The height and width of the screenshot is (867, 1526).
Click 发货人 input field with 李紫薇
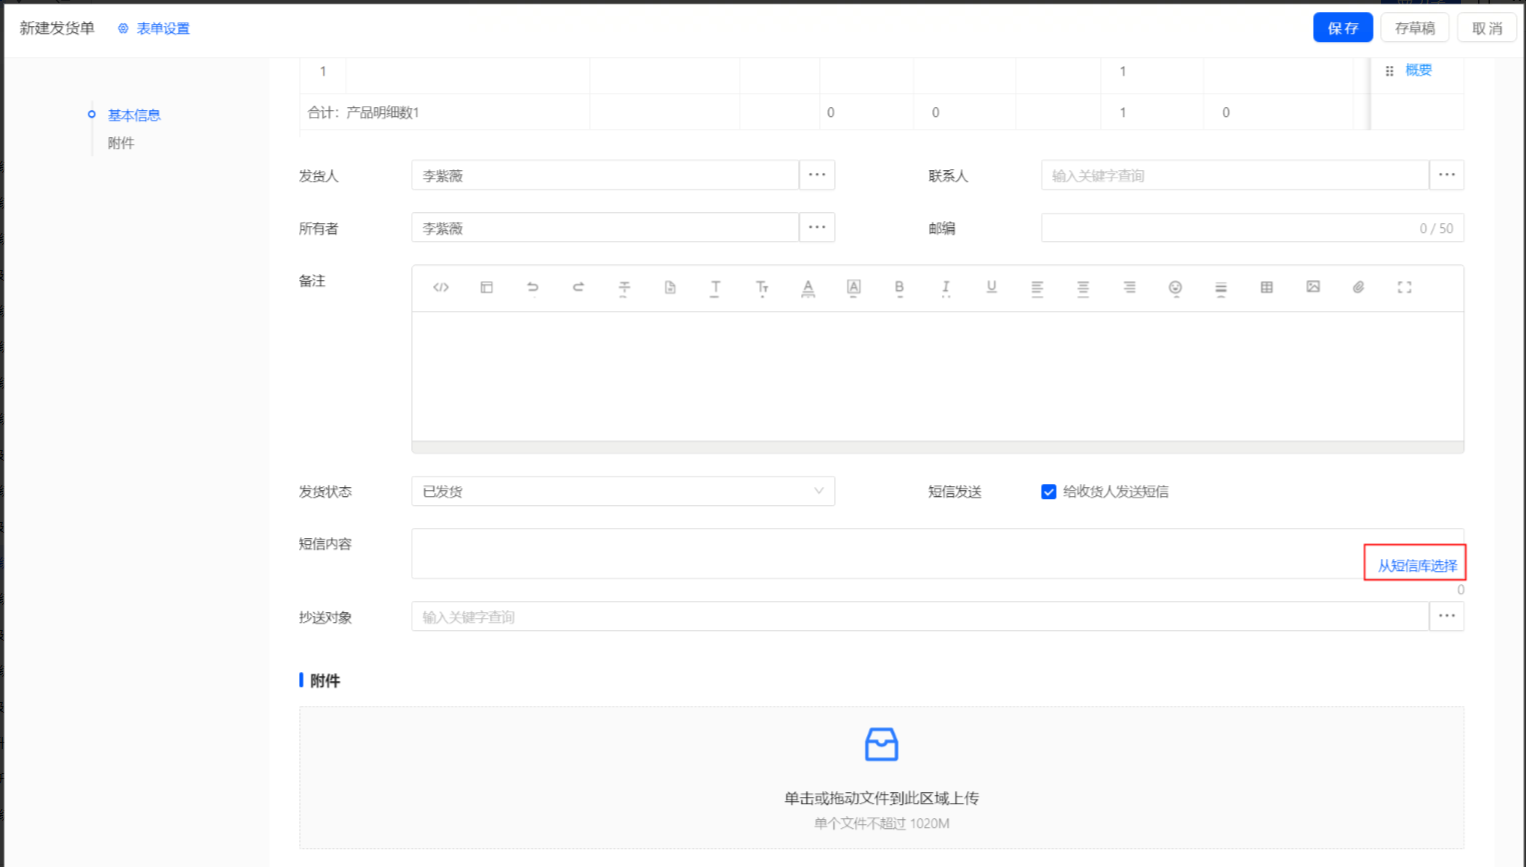605,175
